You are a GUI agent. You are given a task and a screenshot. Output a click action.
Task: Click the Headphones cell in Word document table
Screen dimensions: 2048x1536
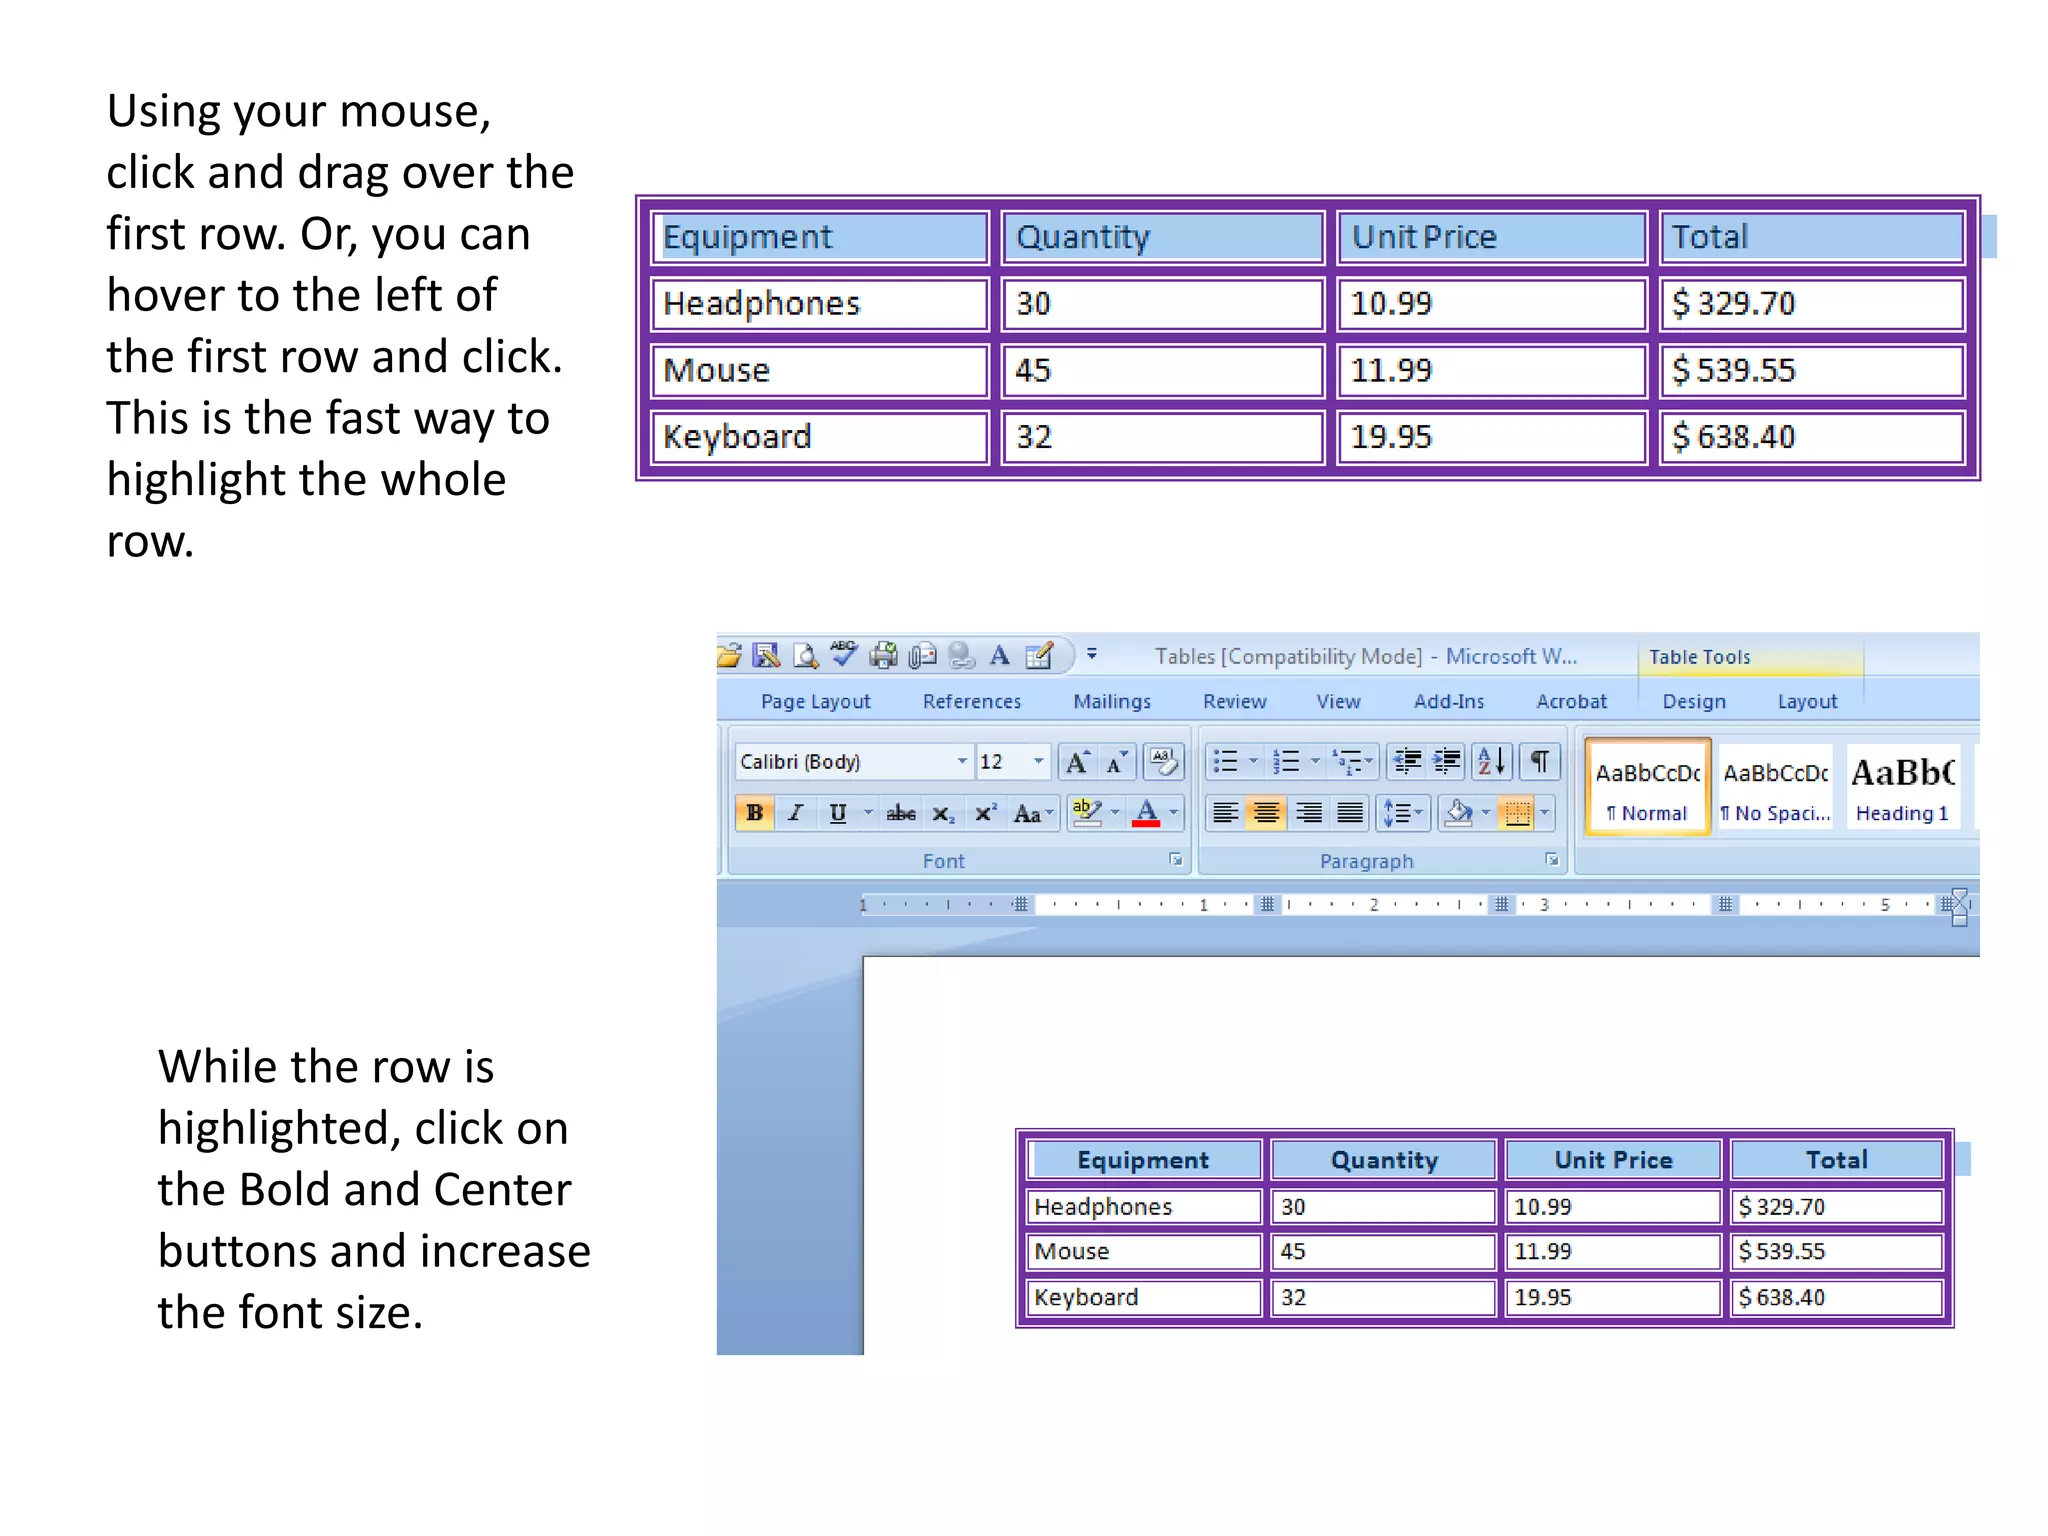(1144, 1206)
